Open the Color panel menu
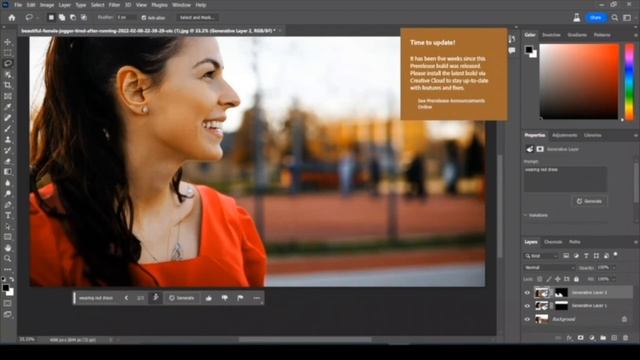Image resolution: width=640 pixels, height=360 pixels. tap(636, 35)
